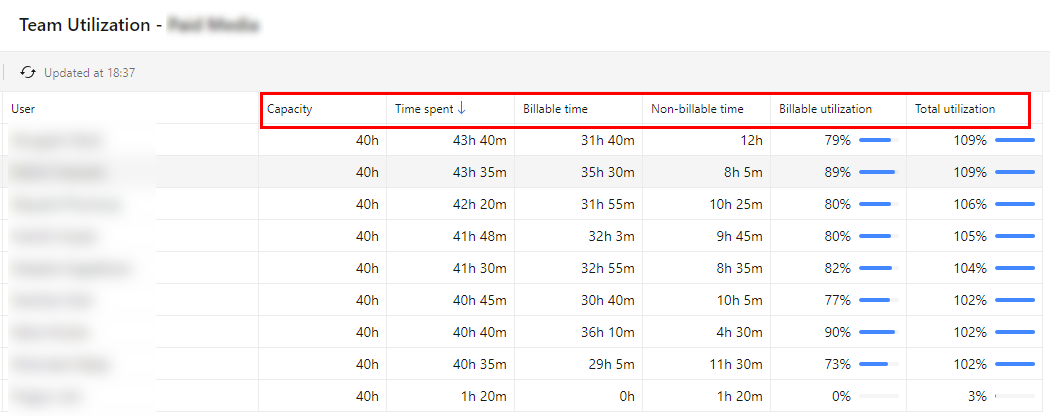Sort by the Billable time column header
This screenshot has width=1050, height=419.
pyautogui.click(x=555, y=109)
